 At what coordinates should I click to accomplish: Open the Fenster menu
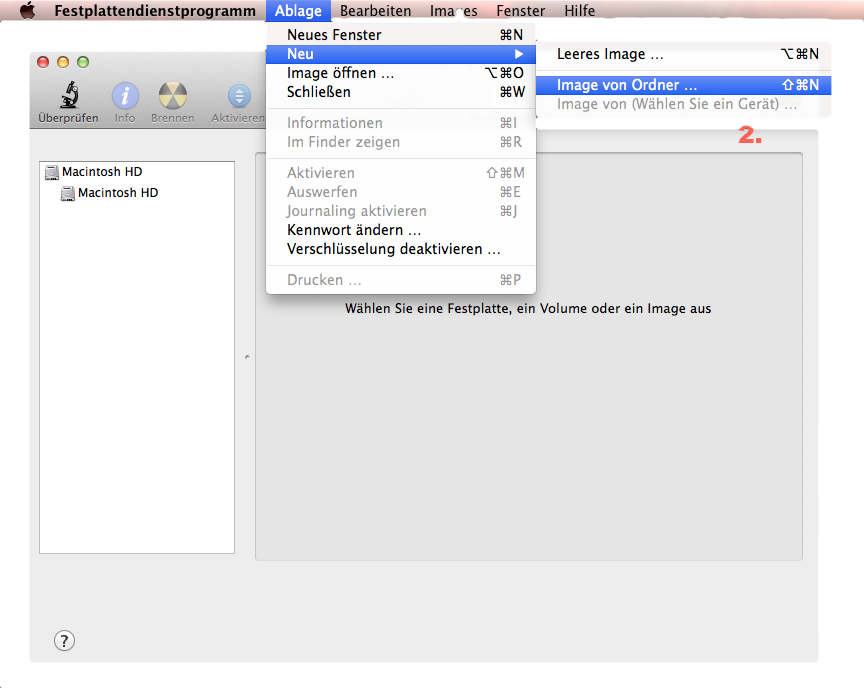[520, 10]
